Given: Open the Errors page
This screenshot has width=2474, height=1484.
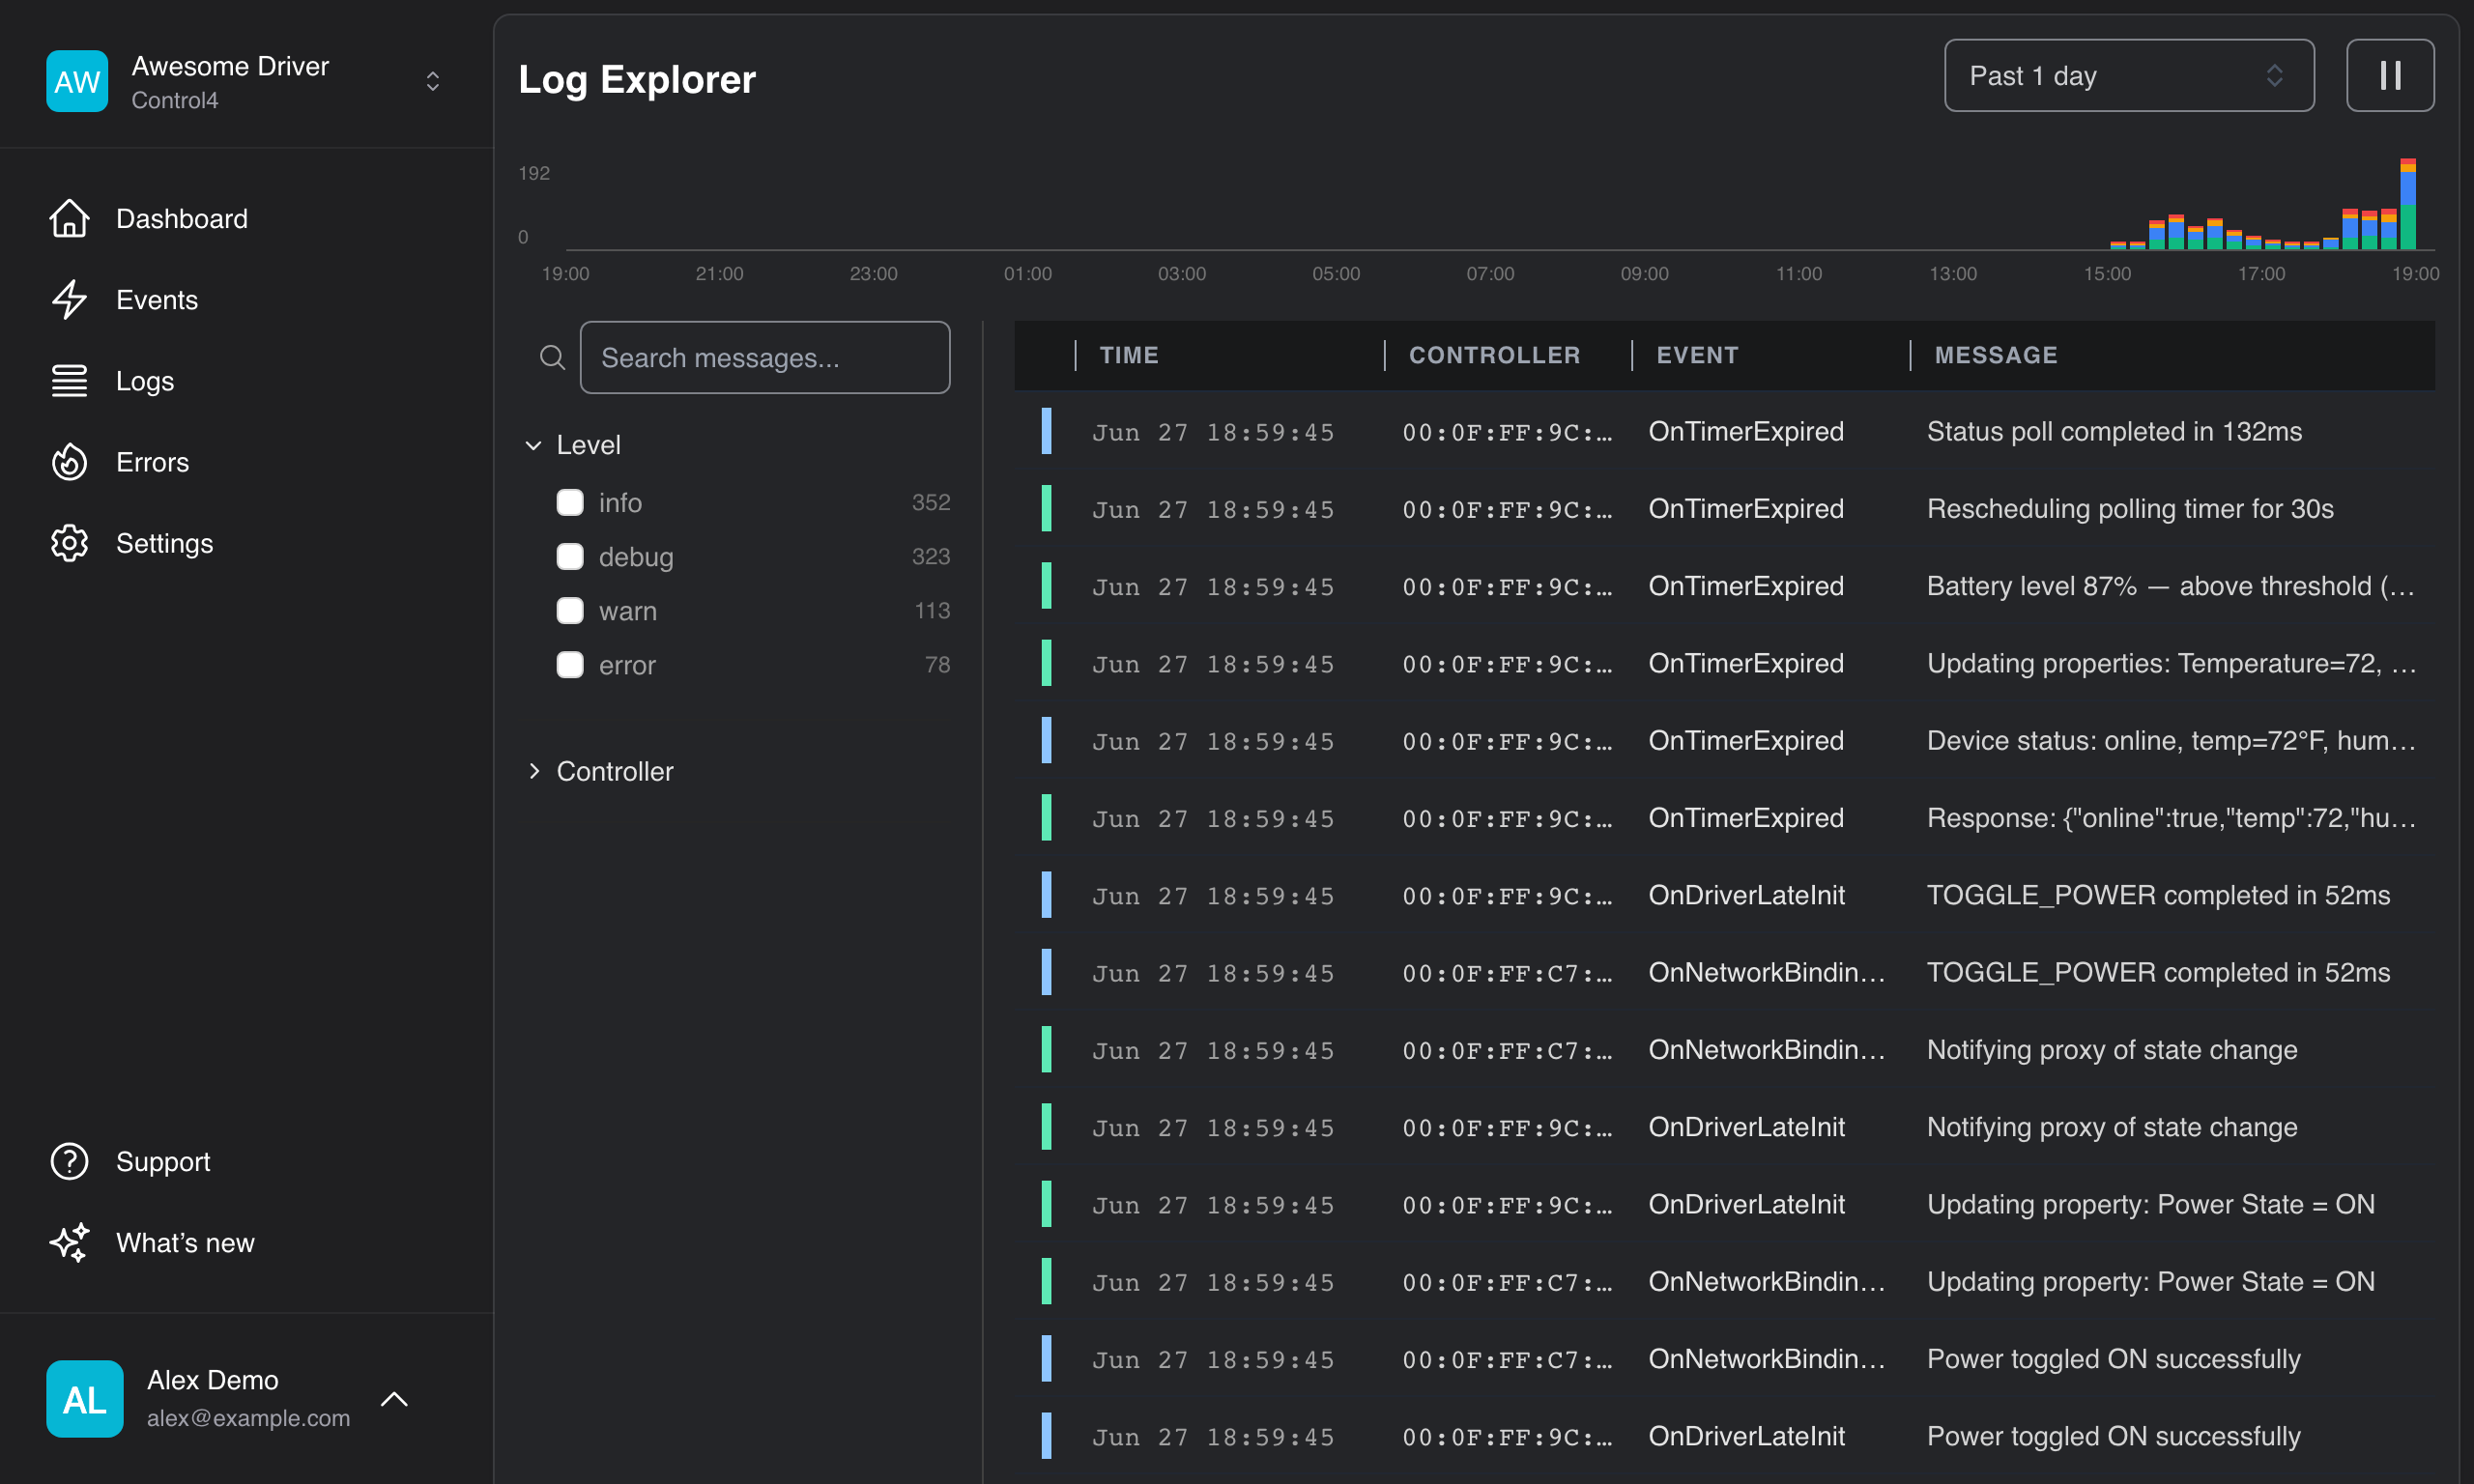Looking at the screenshot, I should tap(152, 462).
